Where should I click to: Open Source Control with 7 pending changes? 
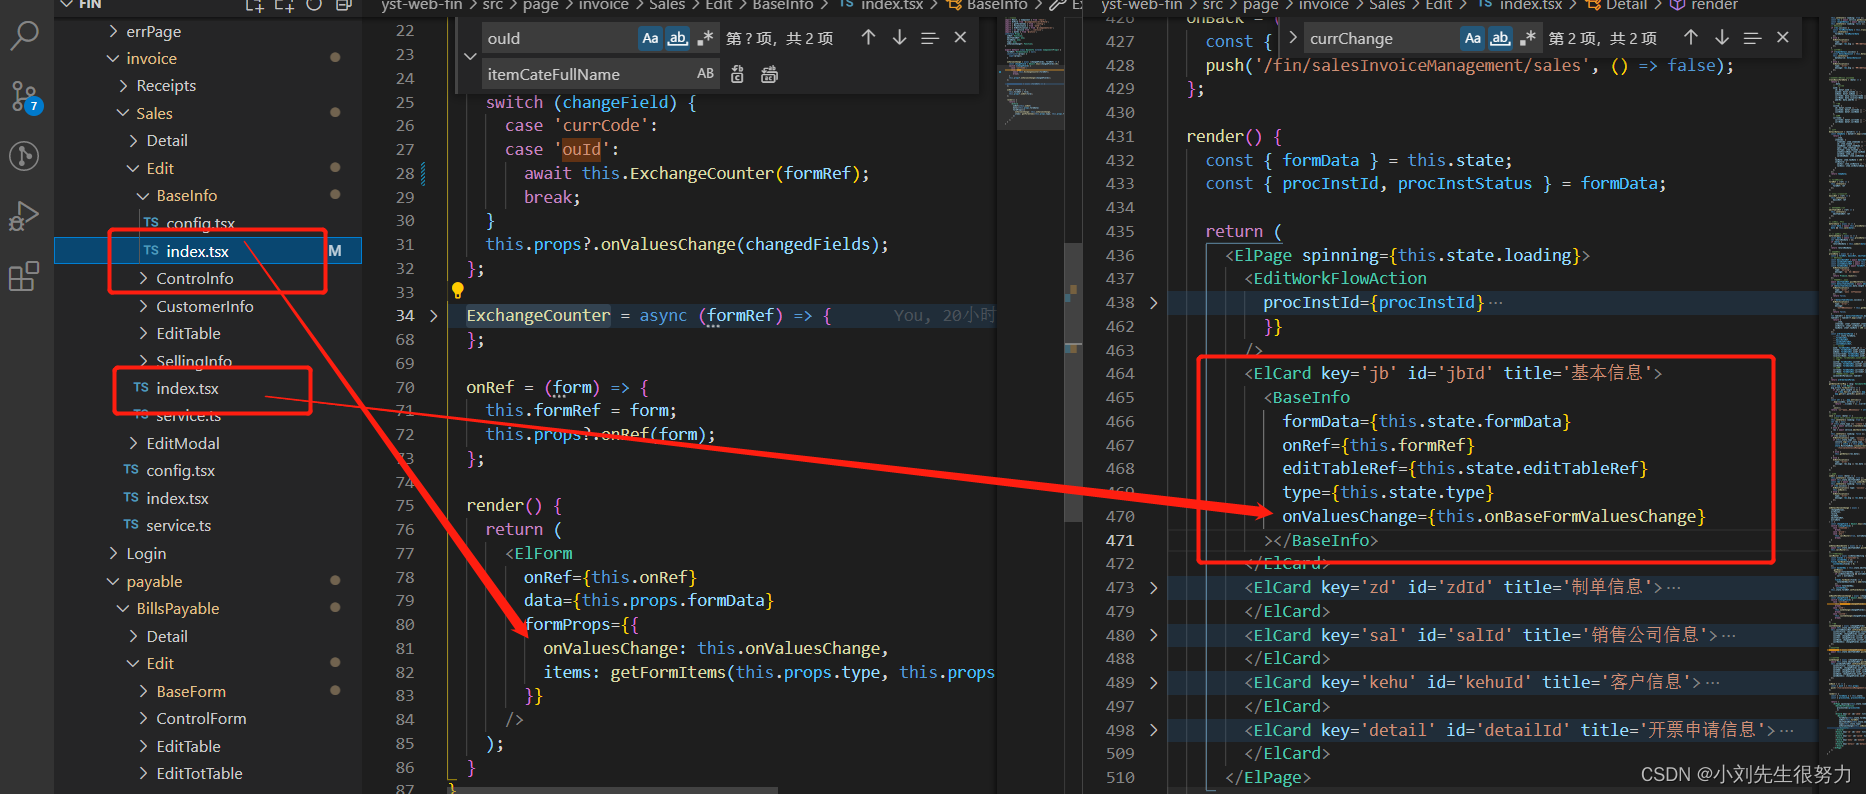click(24, 96)
